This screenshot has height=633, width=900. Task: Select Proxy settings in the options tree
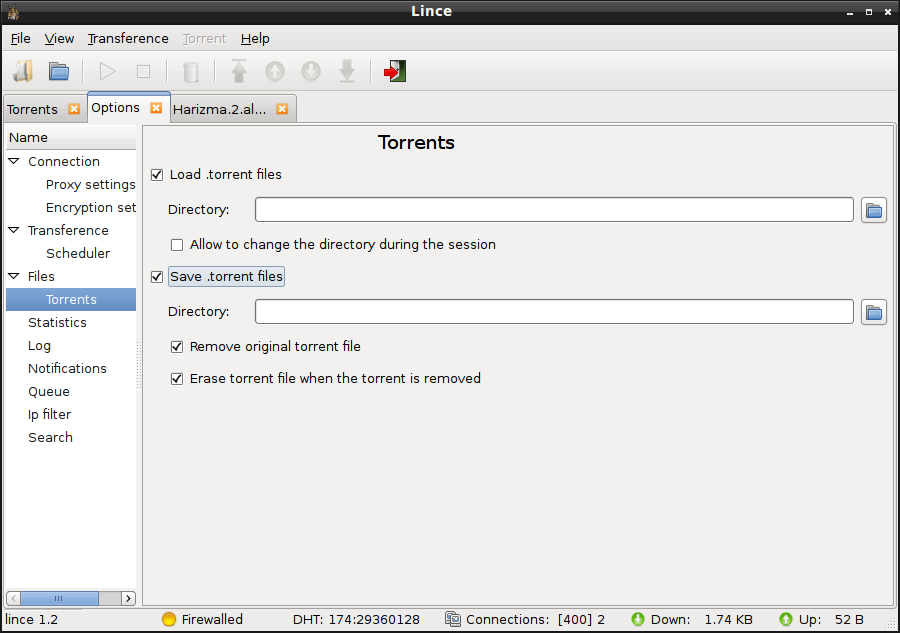pos(91,184)
